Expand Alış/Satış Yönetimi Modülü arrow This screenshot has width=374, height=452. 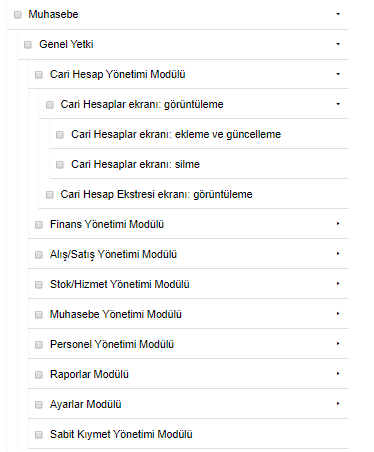point(338,254)
